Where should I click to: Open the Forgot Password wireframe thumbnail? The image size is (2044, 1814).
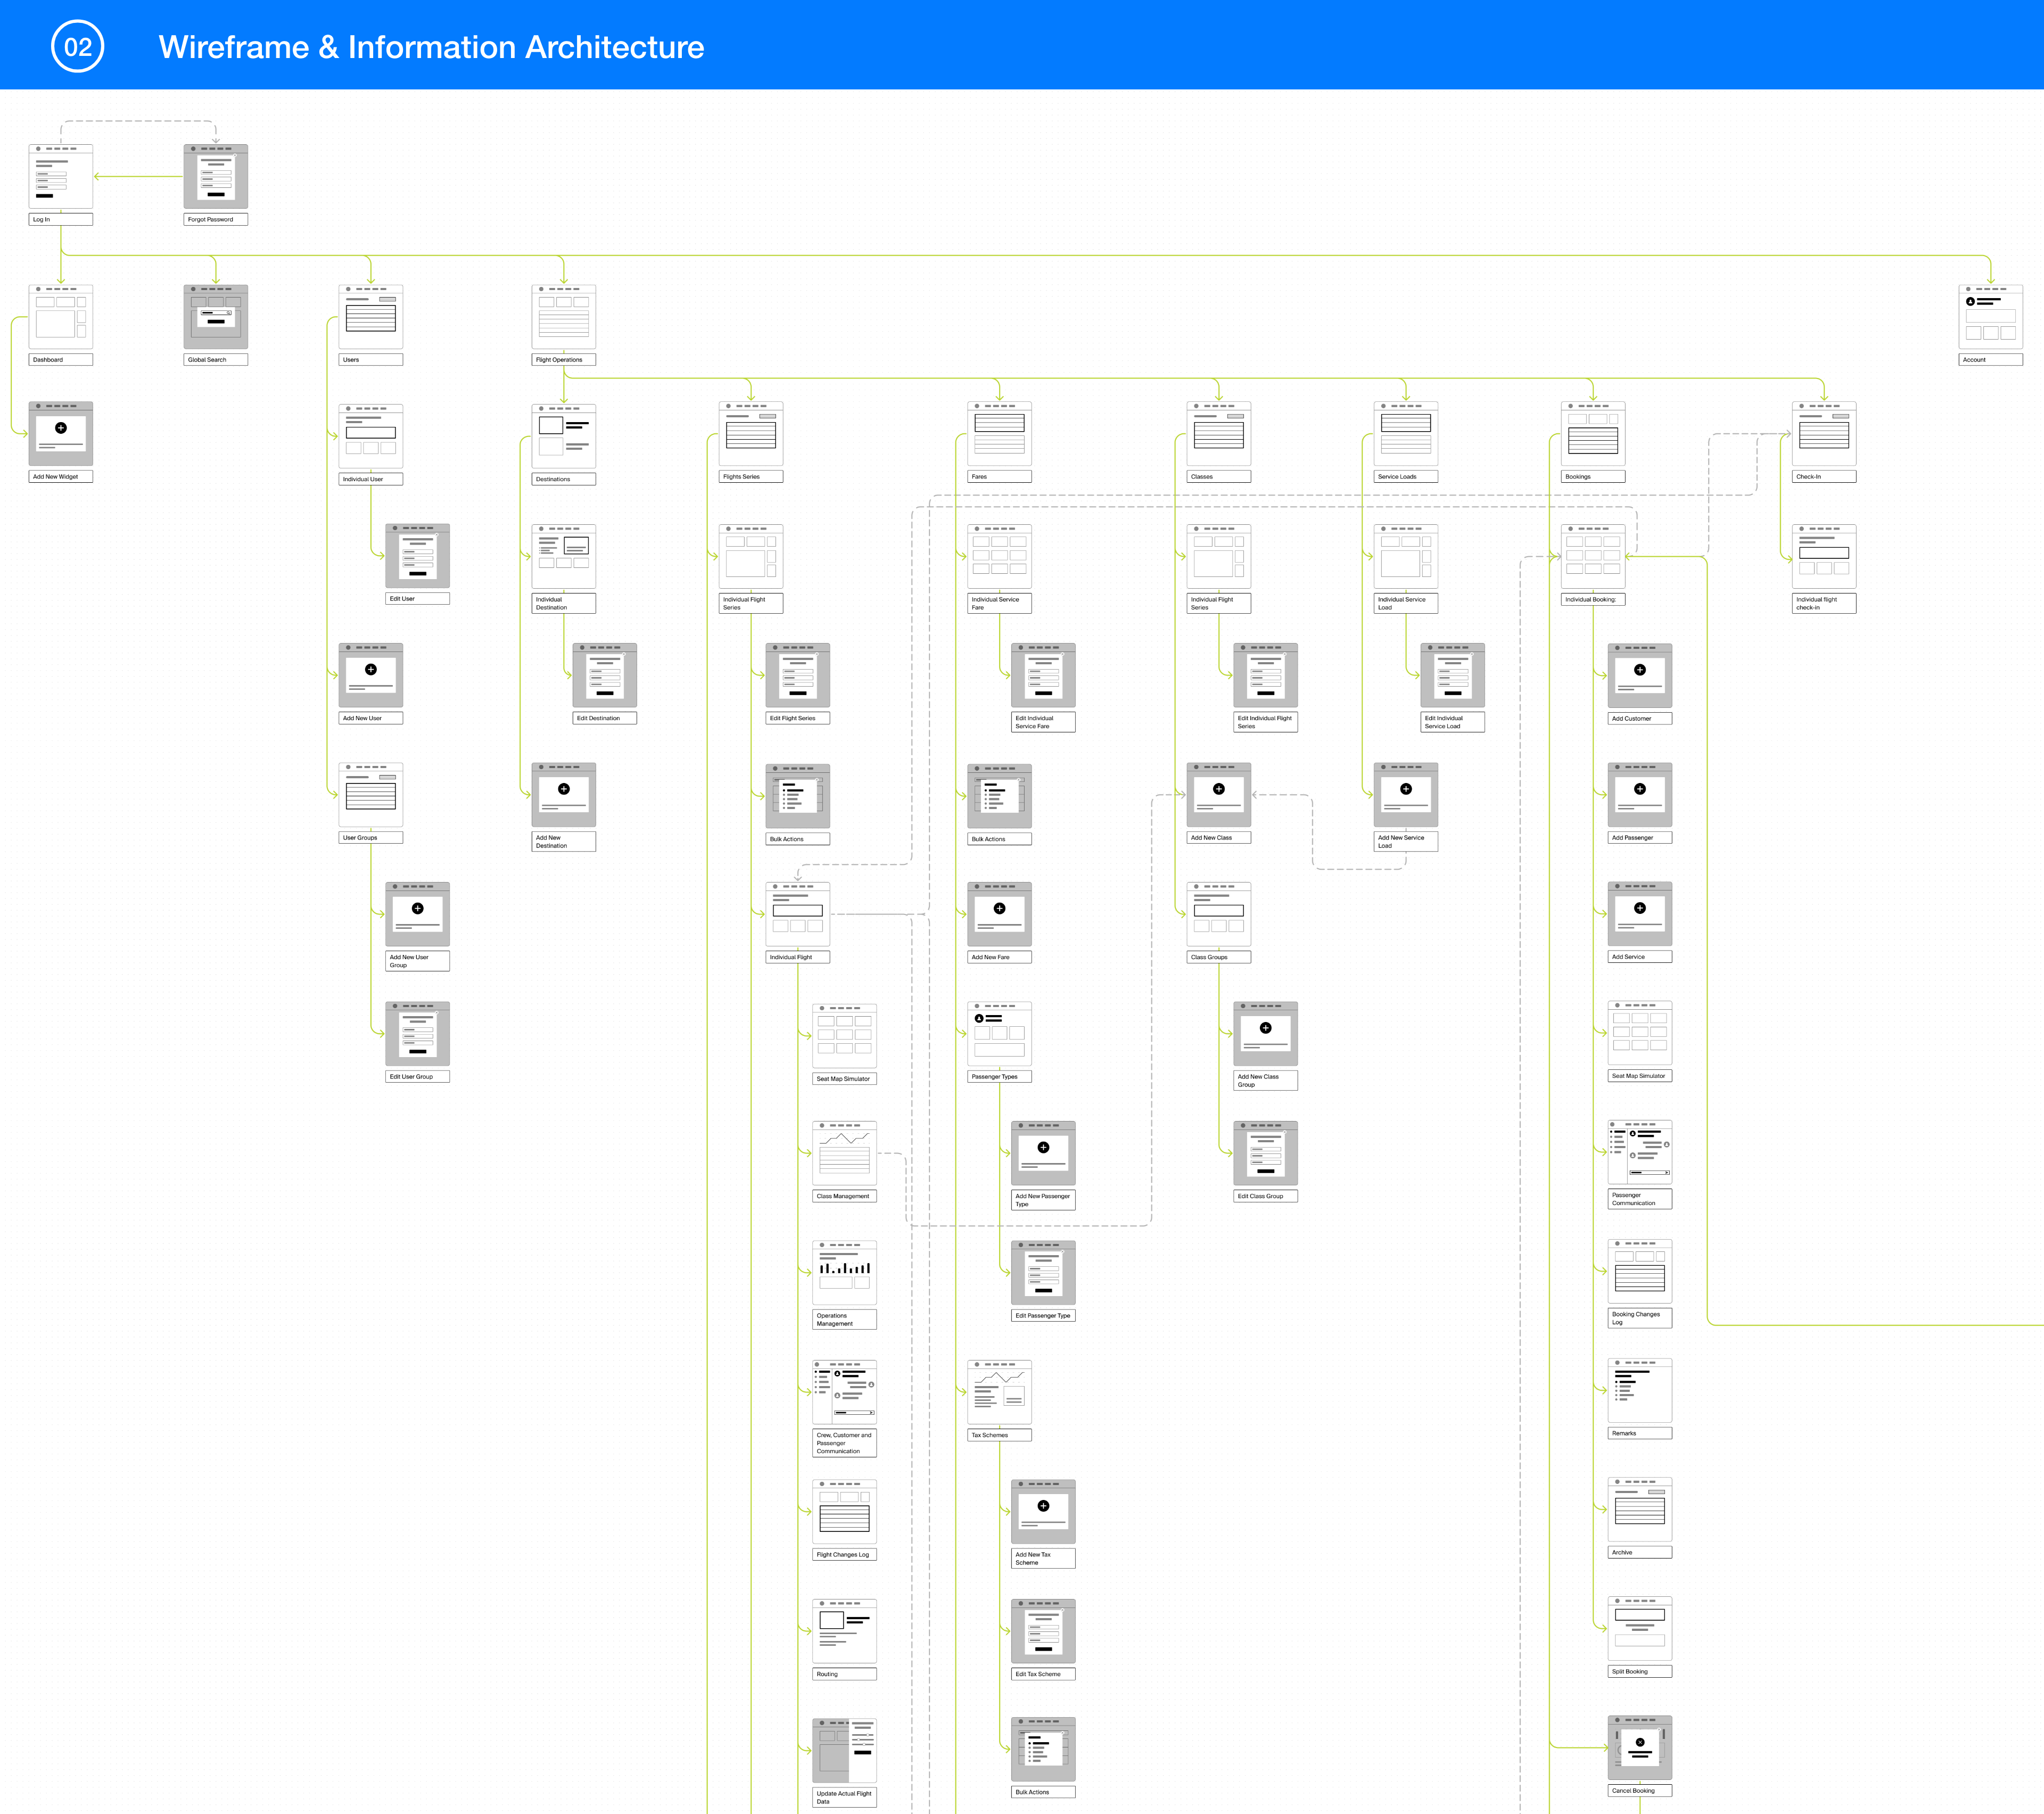coord(215,176)
